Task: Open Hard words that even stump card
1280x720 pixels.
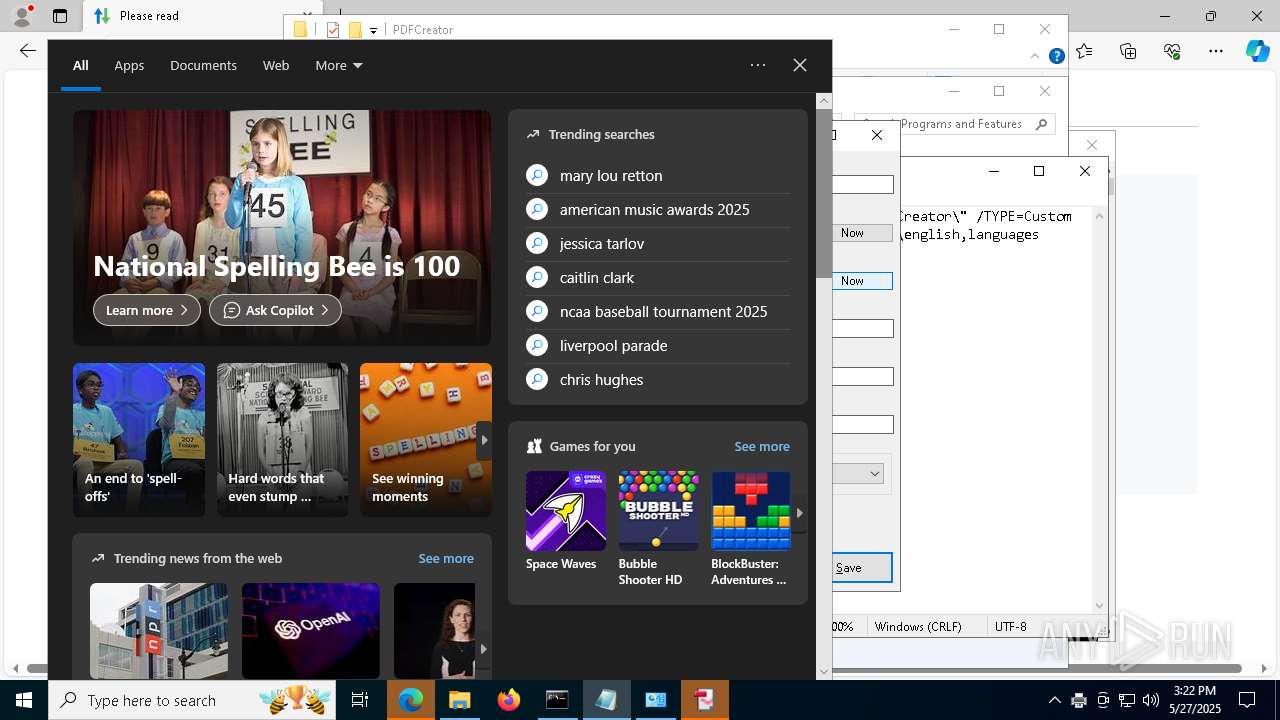Action: click(x=283, y=440)
